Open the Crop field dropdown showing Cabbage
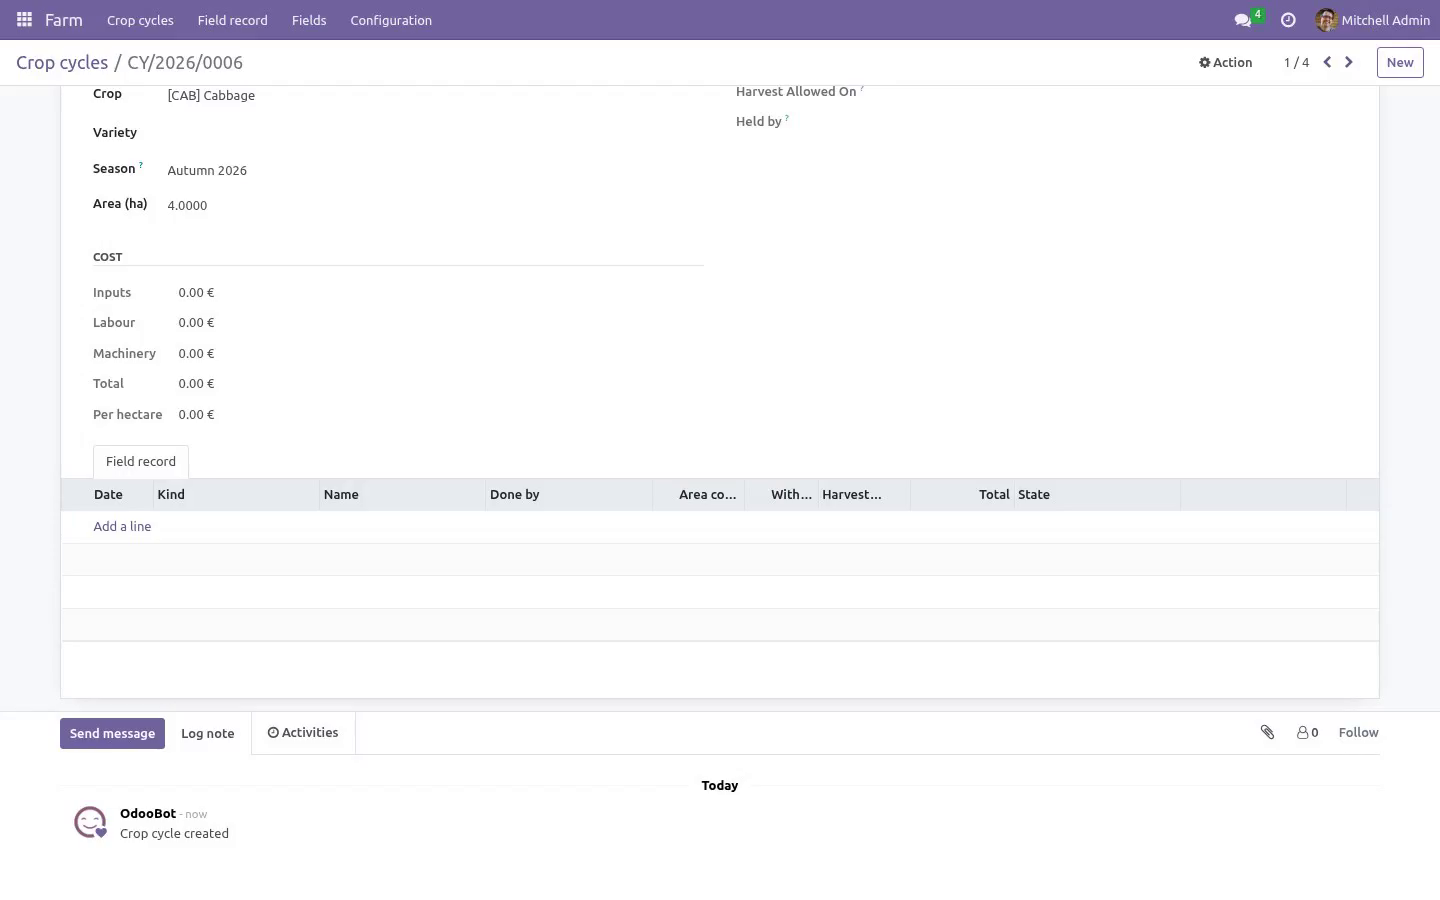Viewport: 1440px width, 900px height. click(x=435, y=96)
